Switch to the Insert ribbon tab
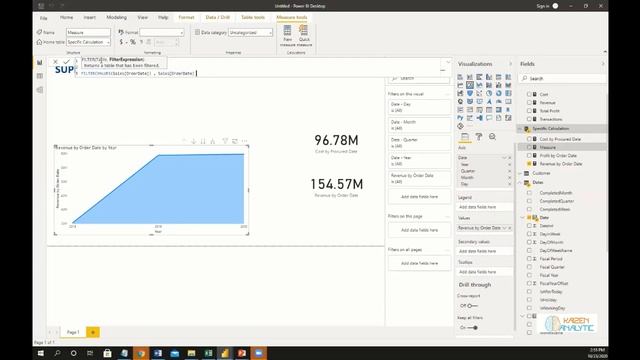The height and width of the screenshot is (360, 640). [89, 18]
